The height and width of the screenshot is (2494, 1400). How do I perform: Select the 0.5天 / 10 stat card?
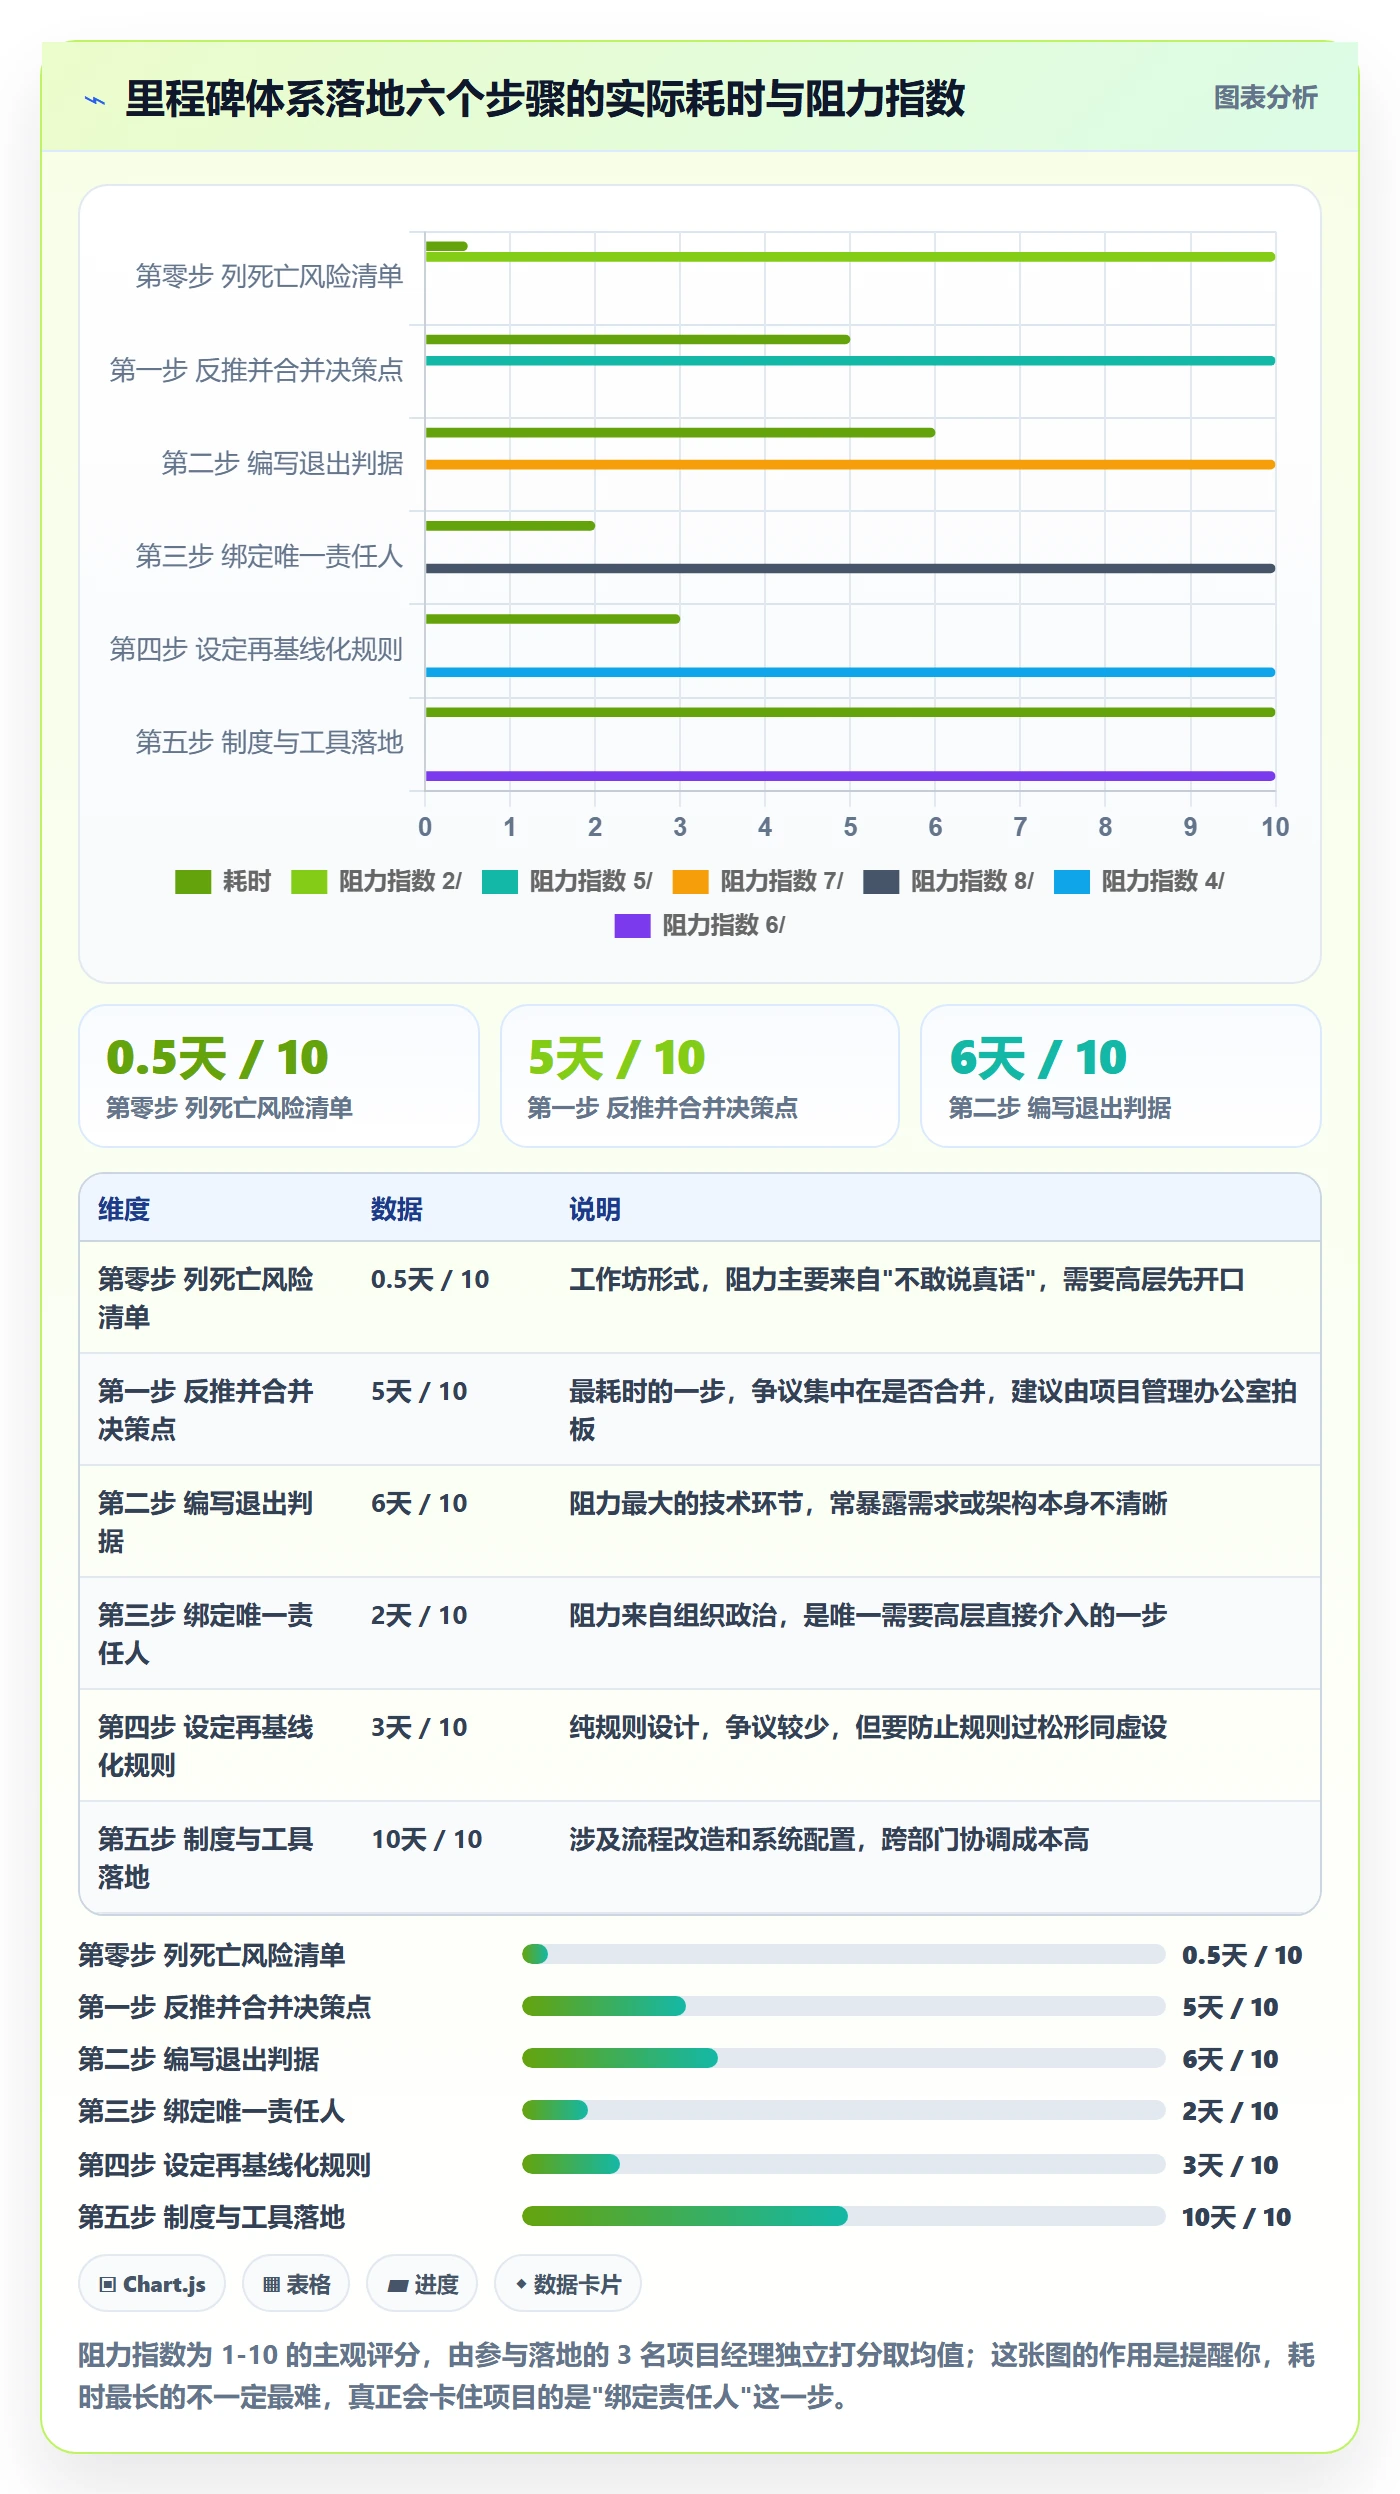tap(279, 1076)
